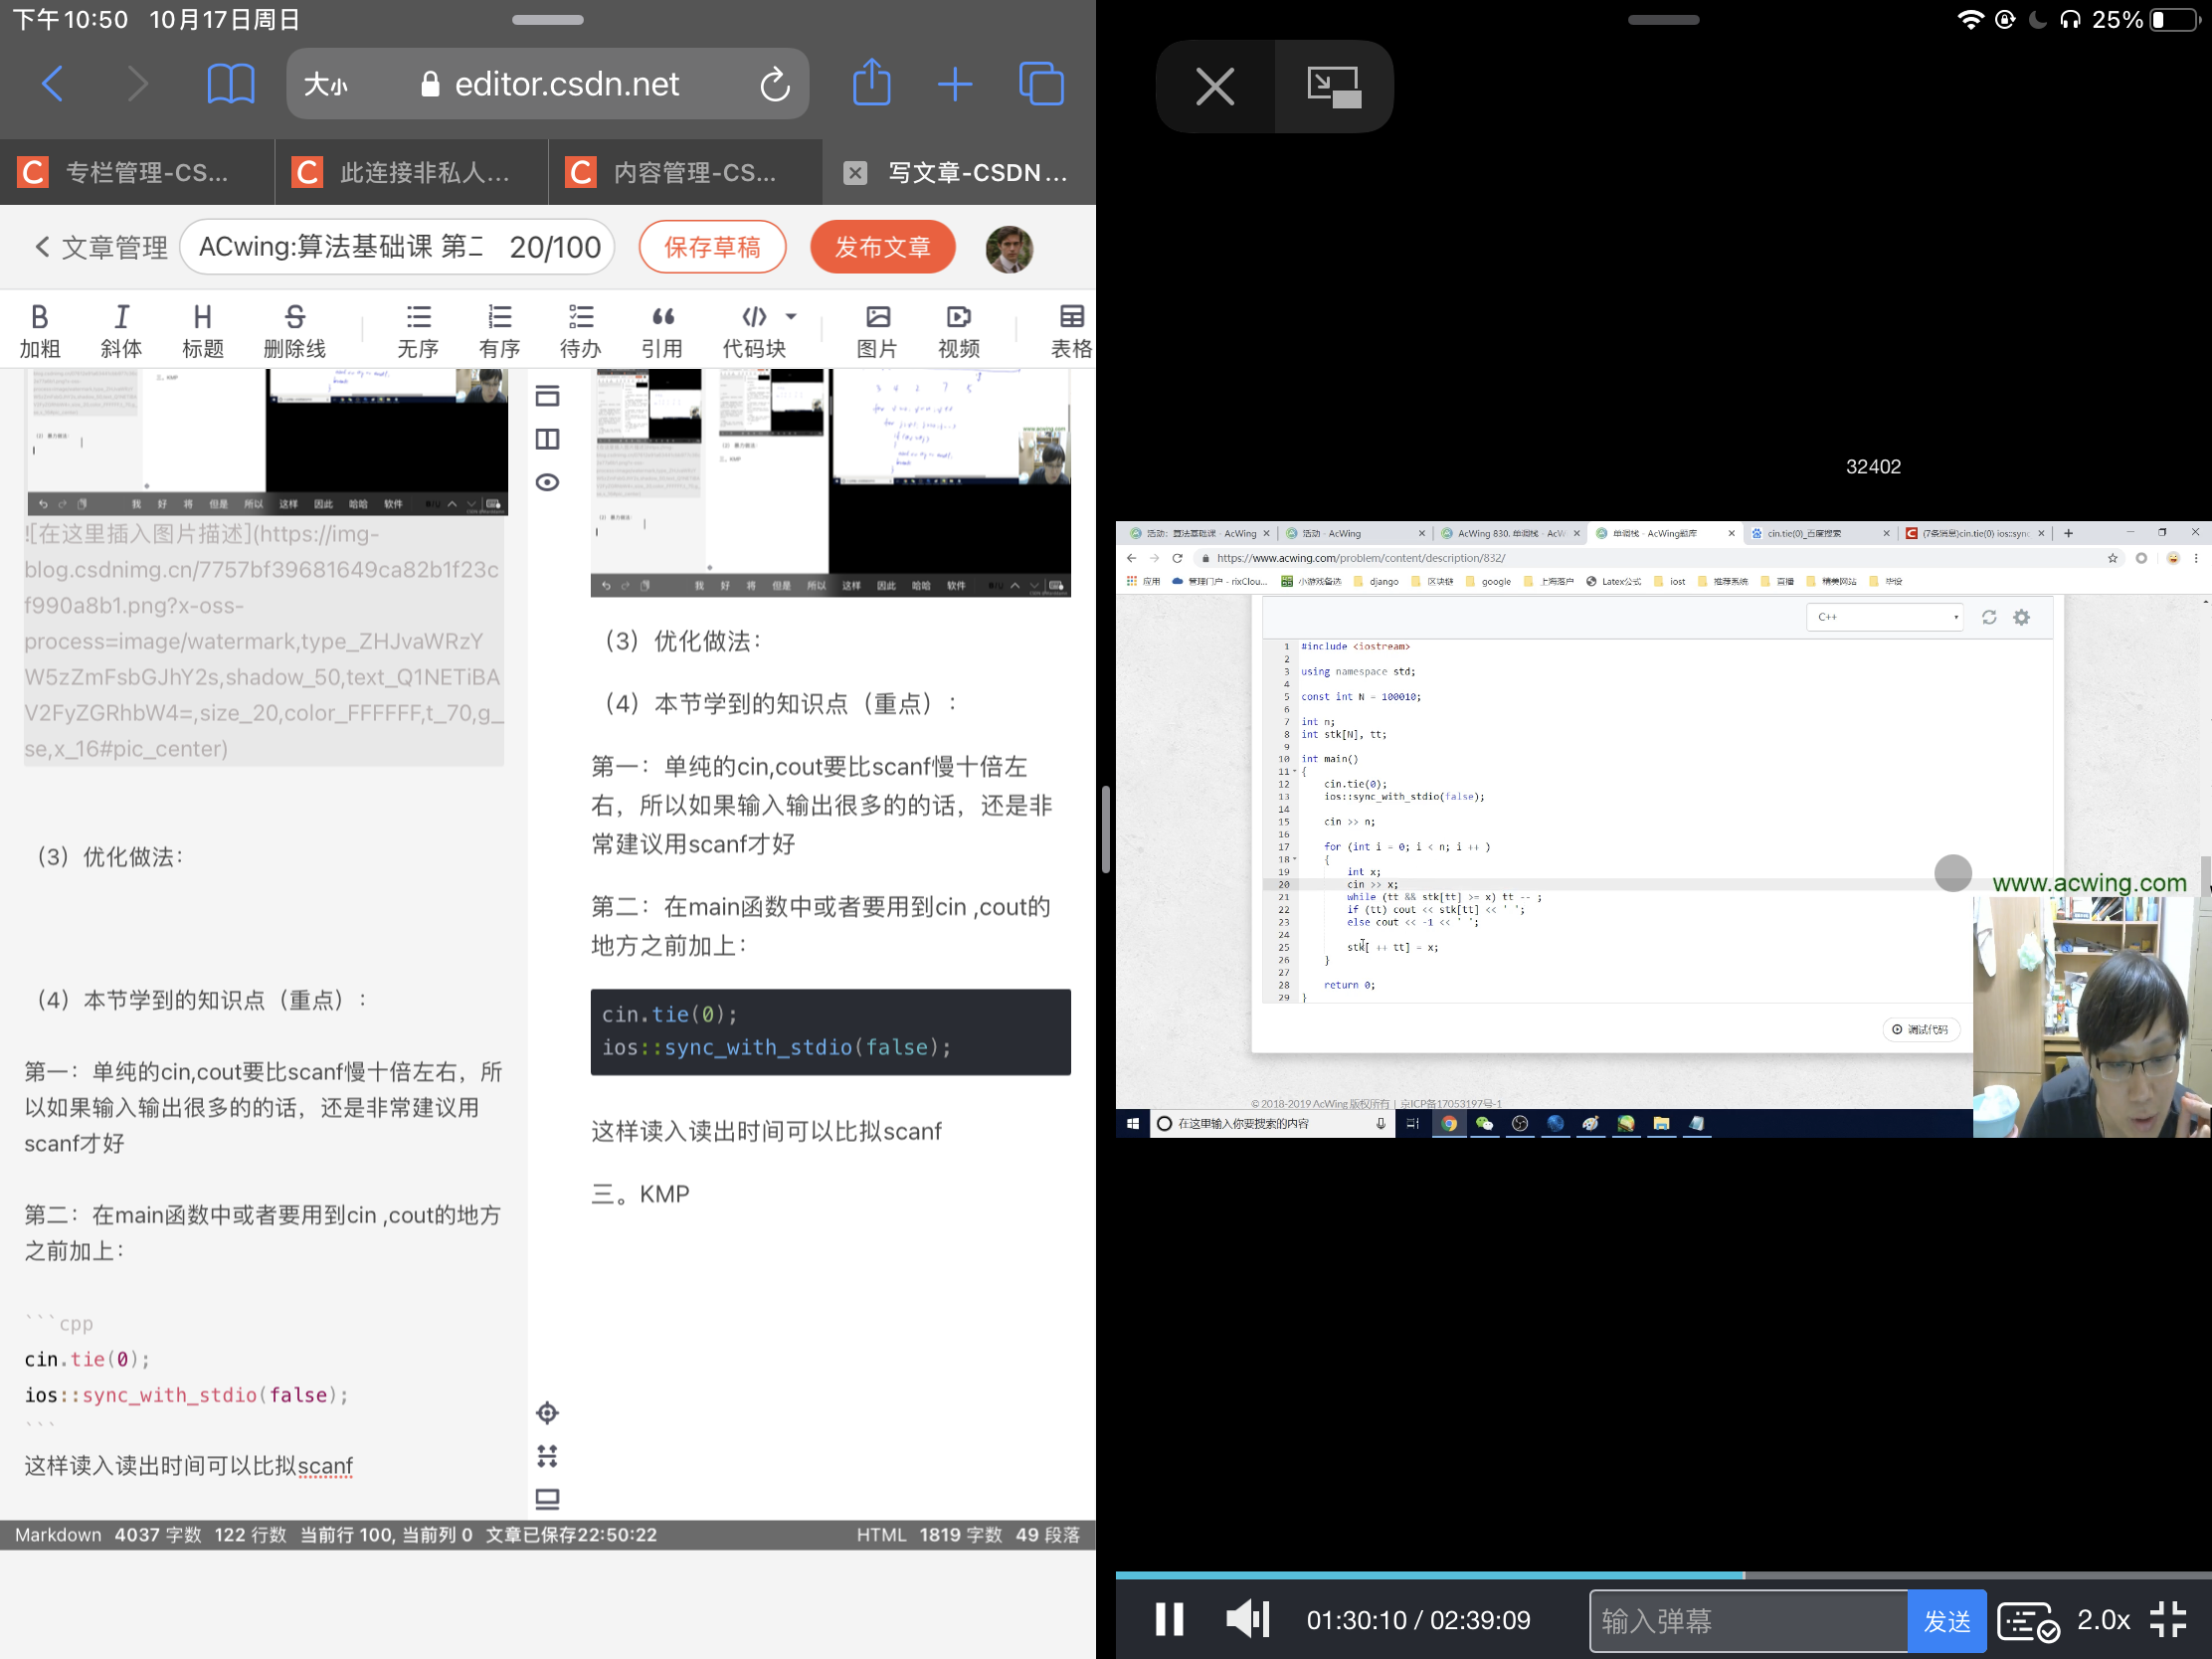The height and width of the screenshot is (1659, 2212).
Task: Send danmaku with 发送 button
Action: (x=1947, y=1620)
